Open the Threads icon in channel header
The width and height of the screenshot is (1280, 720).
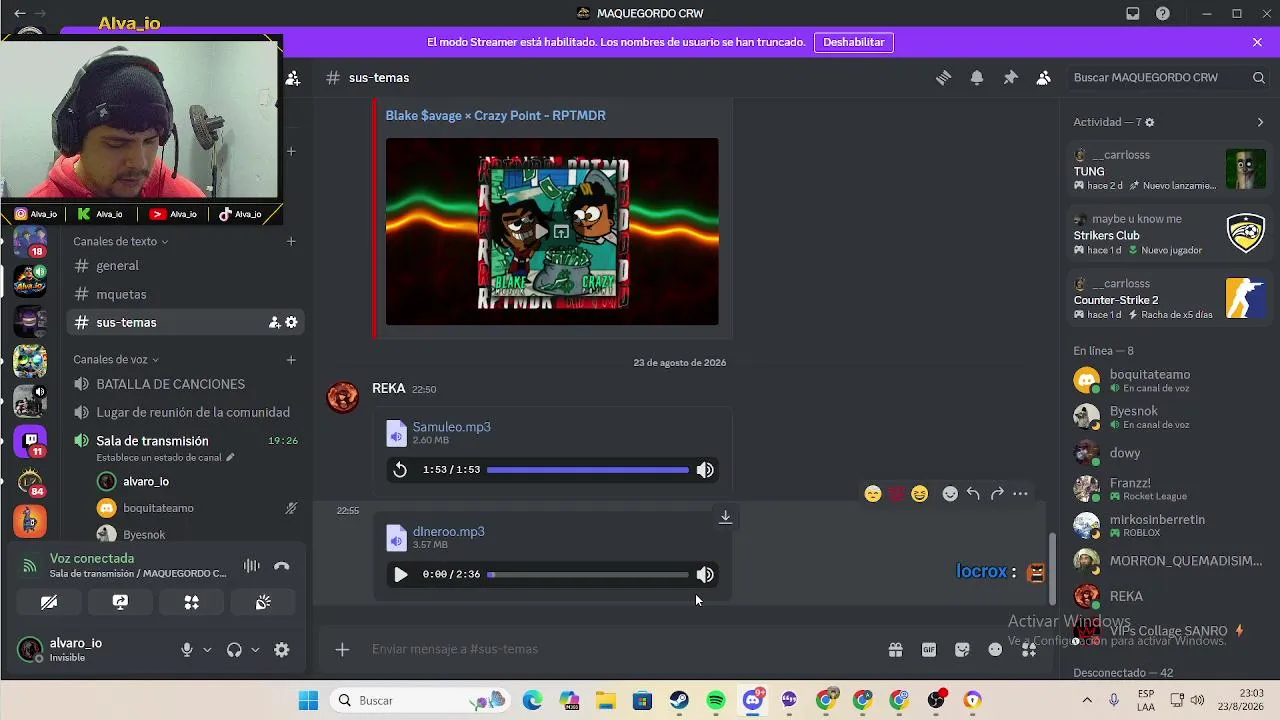click(943, 78)
